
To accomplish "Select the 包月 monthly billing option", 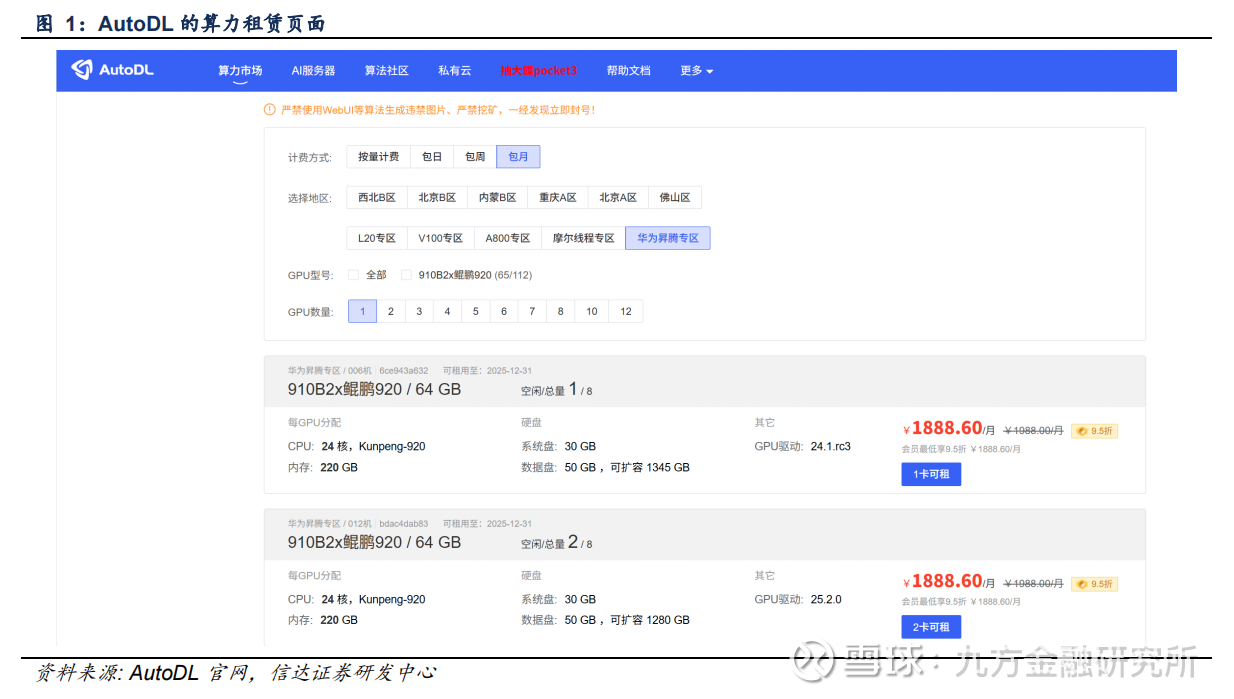I will pyautogui.click(x=518, y=157).
